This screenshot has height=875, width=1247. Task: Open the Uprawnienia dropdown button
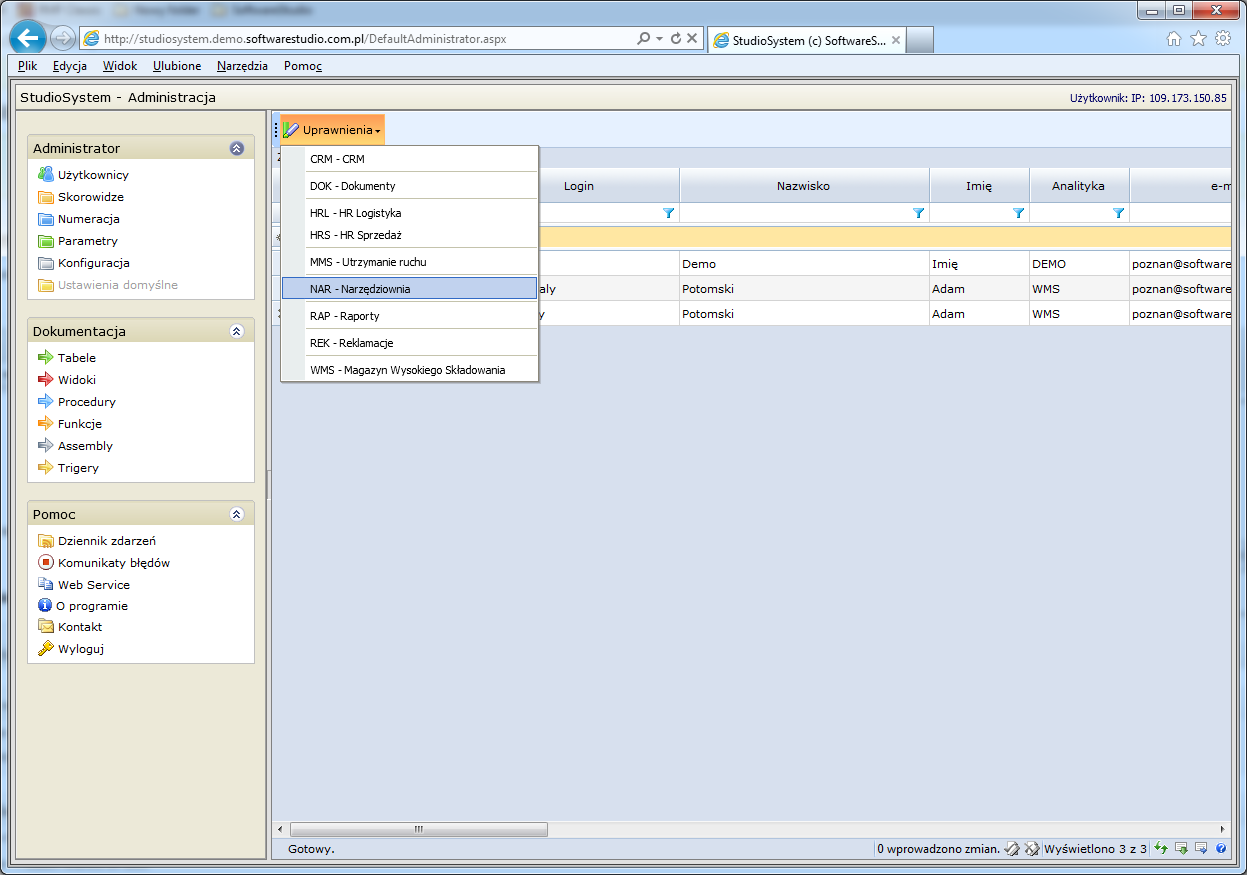pos(332,130)
